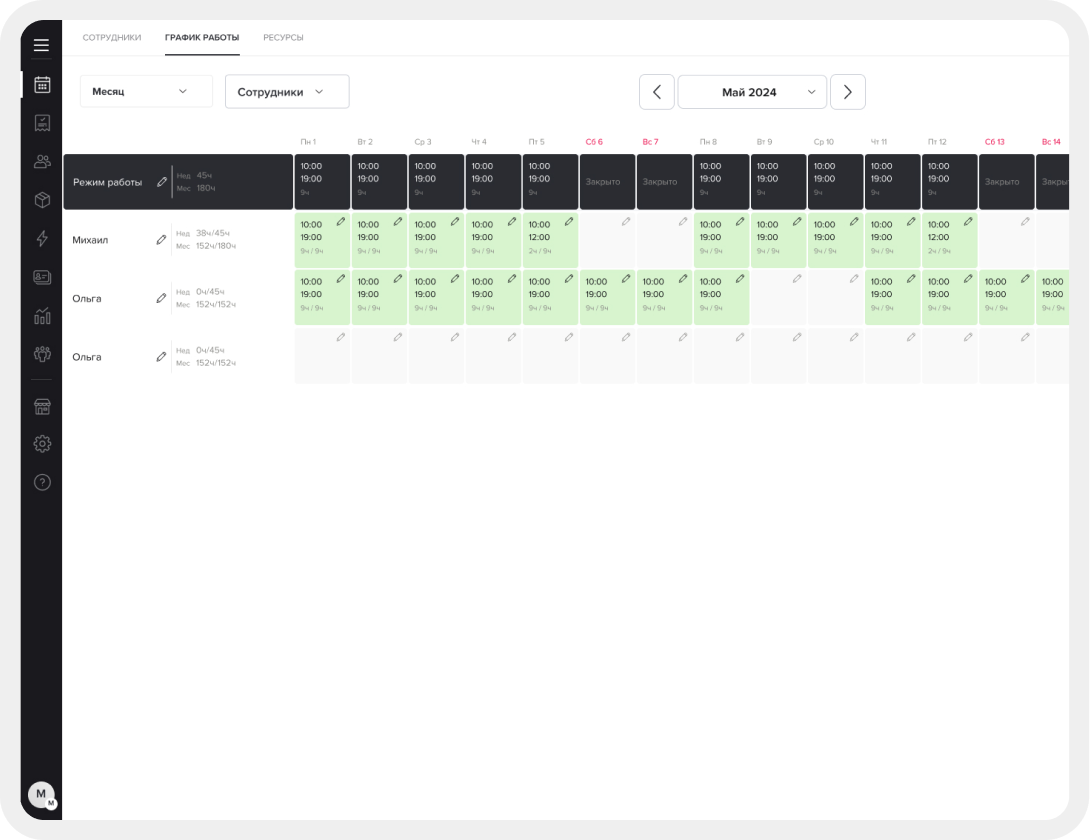Open the ID card sidebar icon

pos(42,277)
